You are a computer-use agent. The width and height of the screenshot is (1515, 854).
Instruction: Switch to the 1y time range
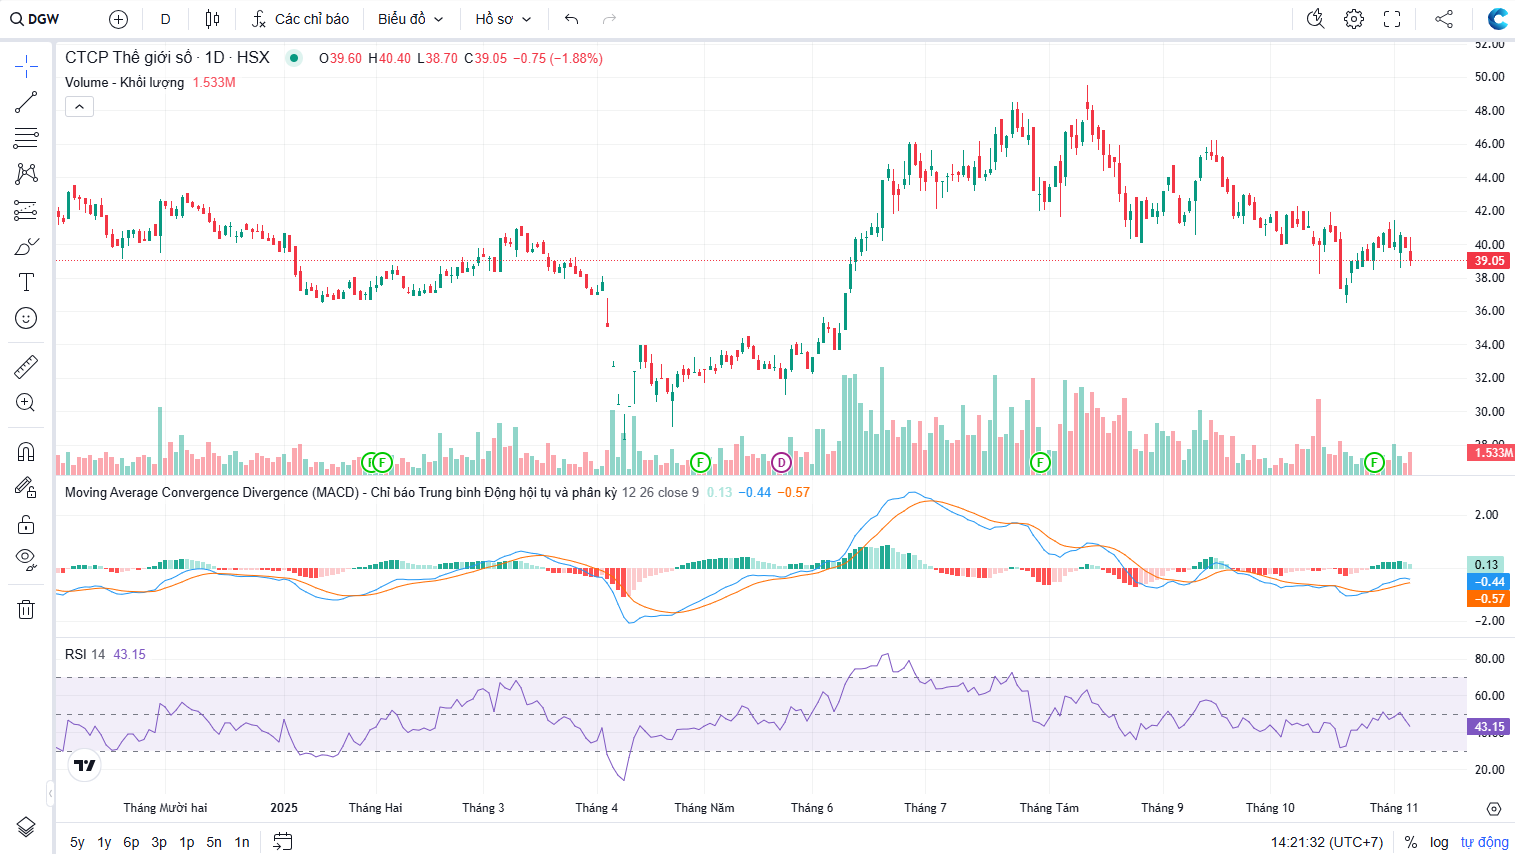coord(104,842)
